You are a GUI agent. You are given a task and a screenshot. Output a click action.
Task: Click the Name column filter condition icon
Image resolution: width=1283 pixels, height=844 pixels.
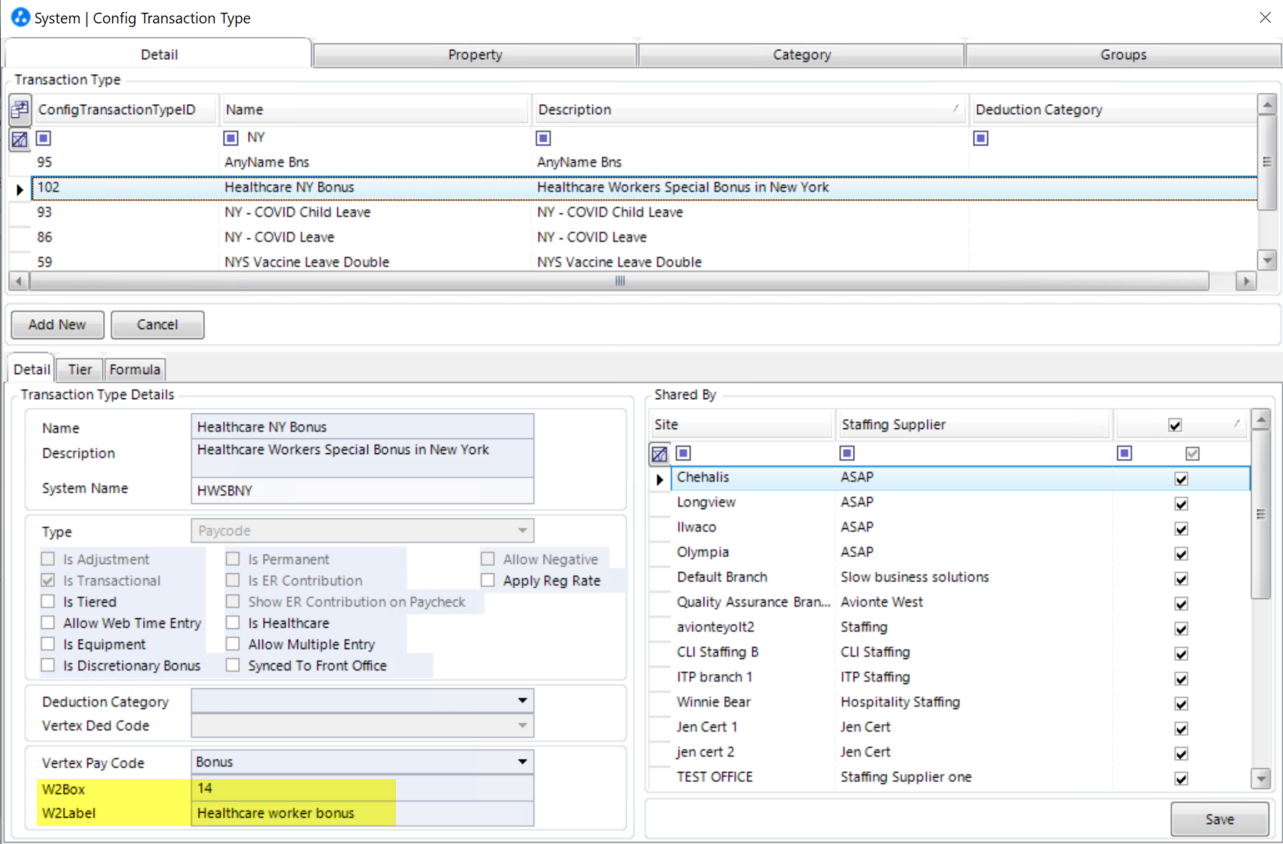(231, 138)
